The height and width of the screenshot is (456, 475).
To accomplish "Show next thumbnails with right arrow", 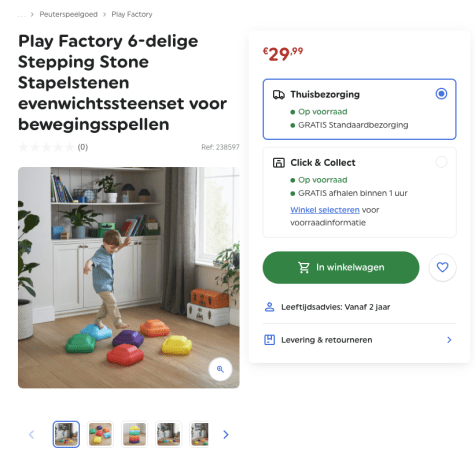I will pos(226,434).
